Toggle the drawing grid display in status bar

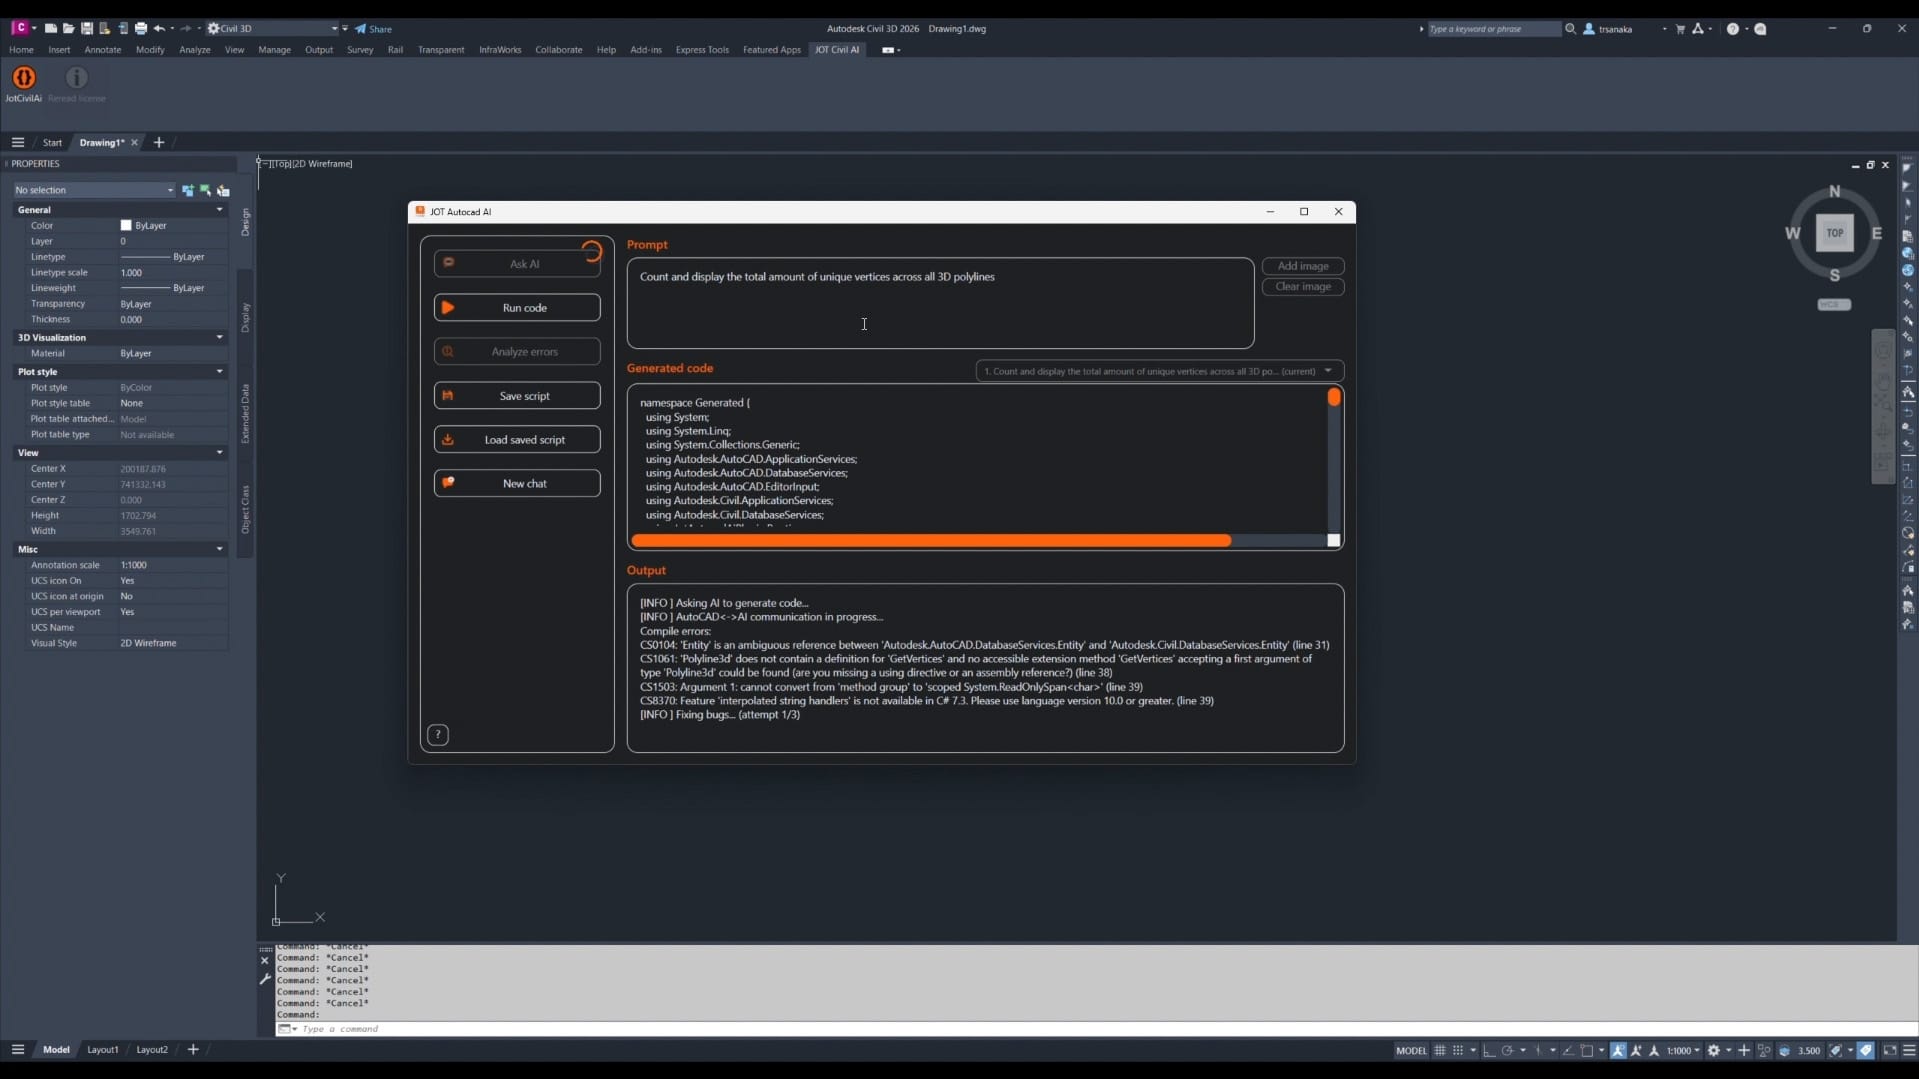point(1440,1050)
